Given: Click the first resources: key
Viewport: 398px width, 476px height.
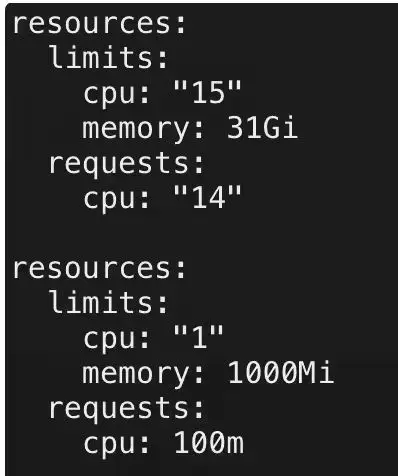Looking at the screenshot, I should pos(99,24).
